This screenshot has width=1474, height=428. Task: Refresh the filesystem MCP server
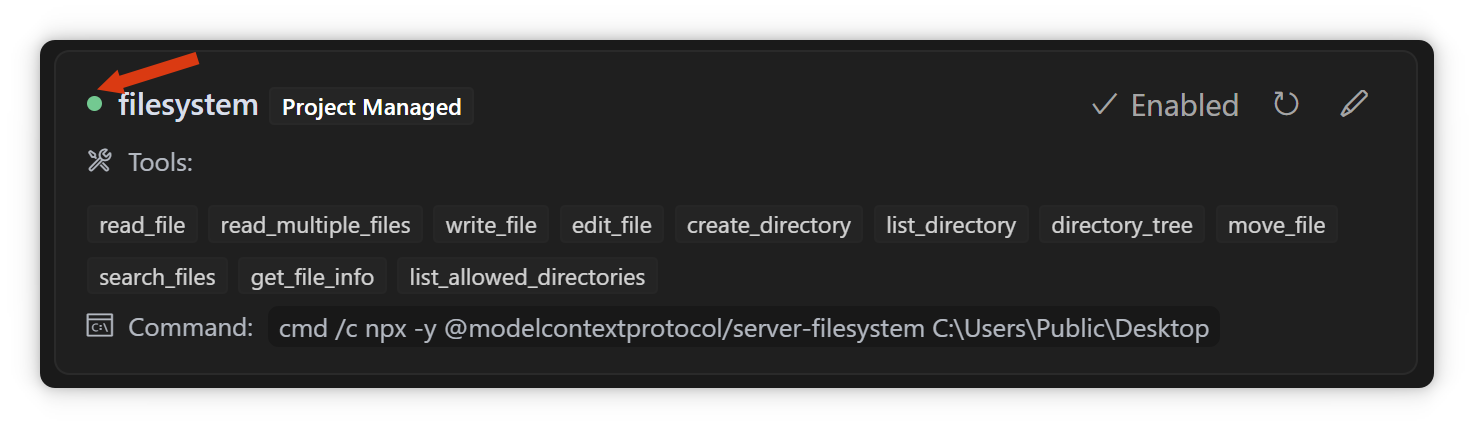pyautogui.click(x=1286, y=104)
